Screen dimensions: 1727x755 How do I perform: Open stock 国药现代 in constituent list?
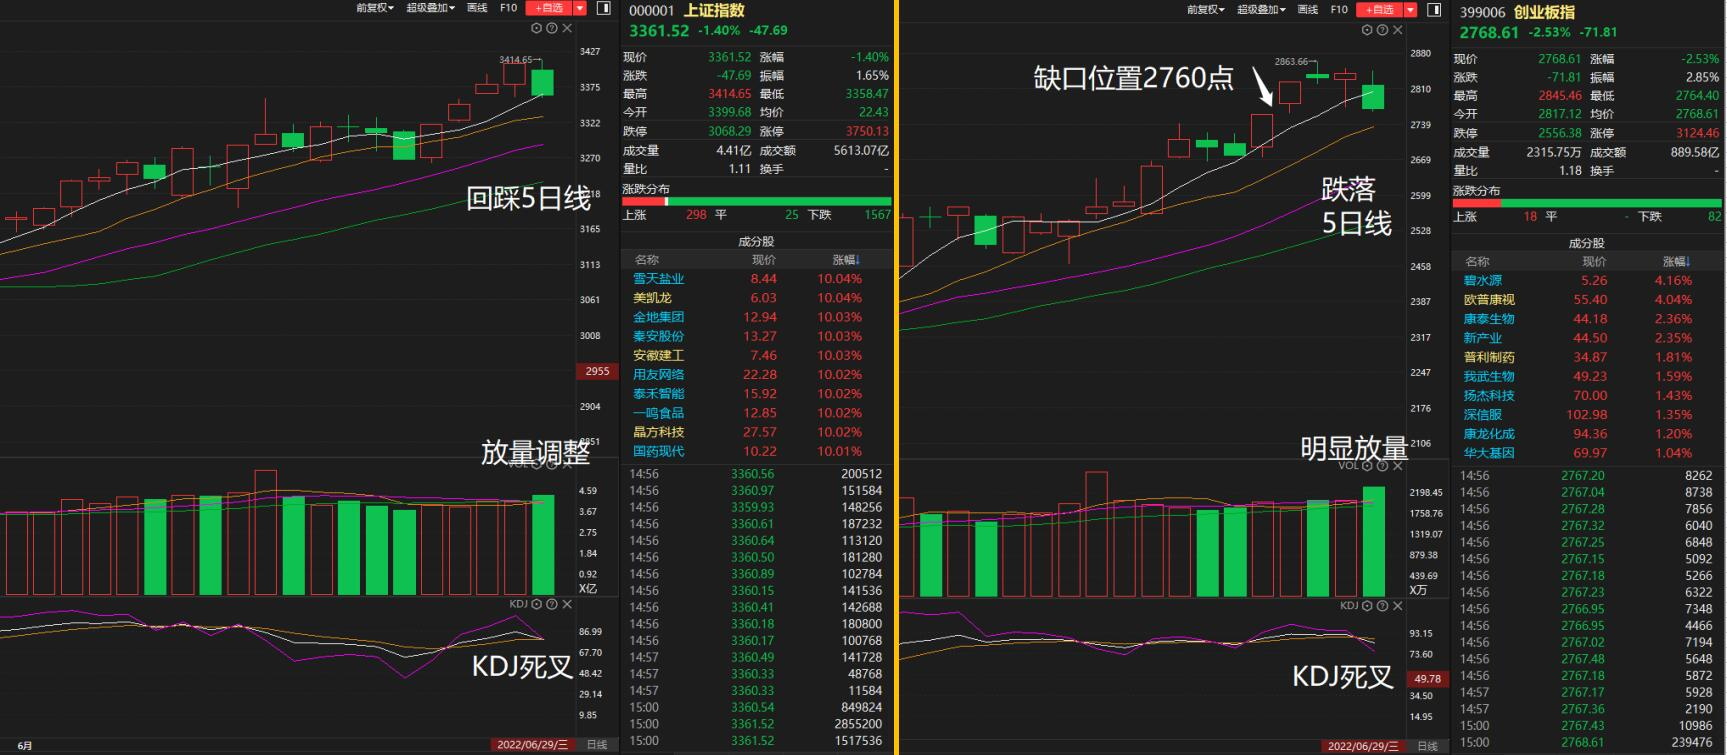pos(658,451)
